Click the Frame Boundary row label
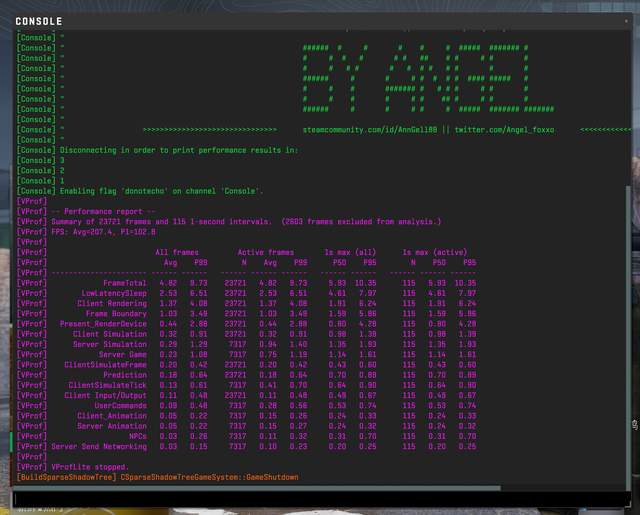640x515 pixels. [x=116, y=313]
